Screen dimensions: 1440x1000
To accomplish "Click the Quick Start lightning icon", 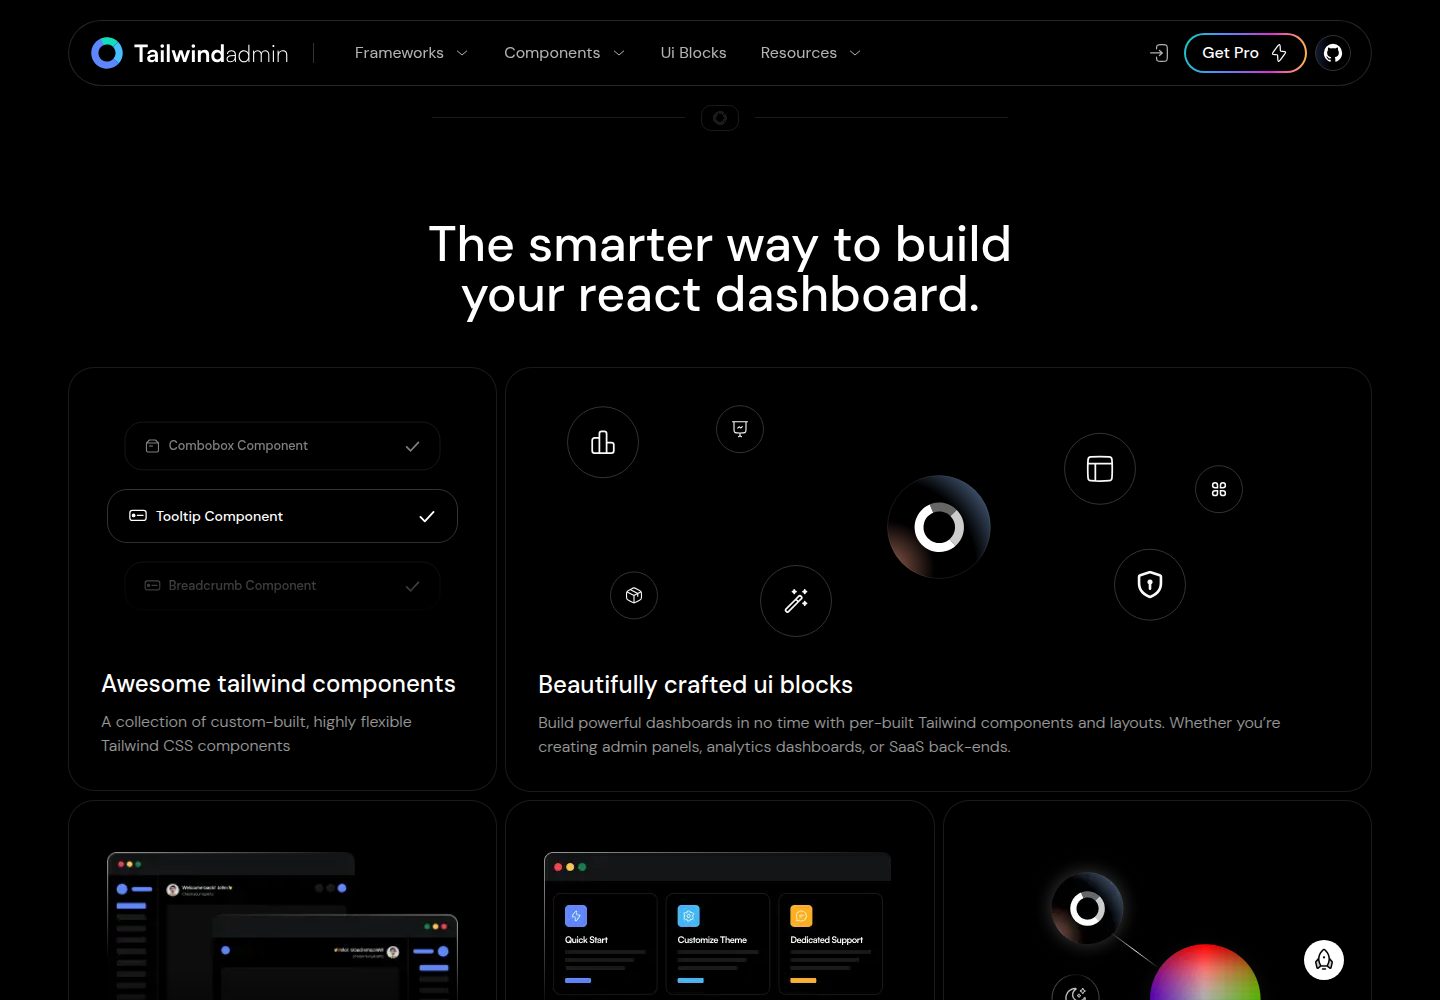I will (x=576, y=916).
